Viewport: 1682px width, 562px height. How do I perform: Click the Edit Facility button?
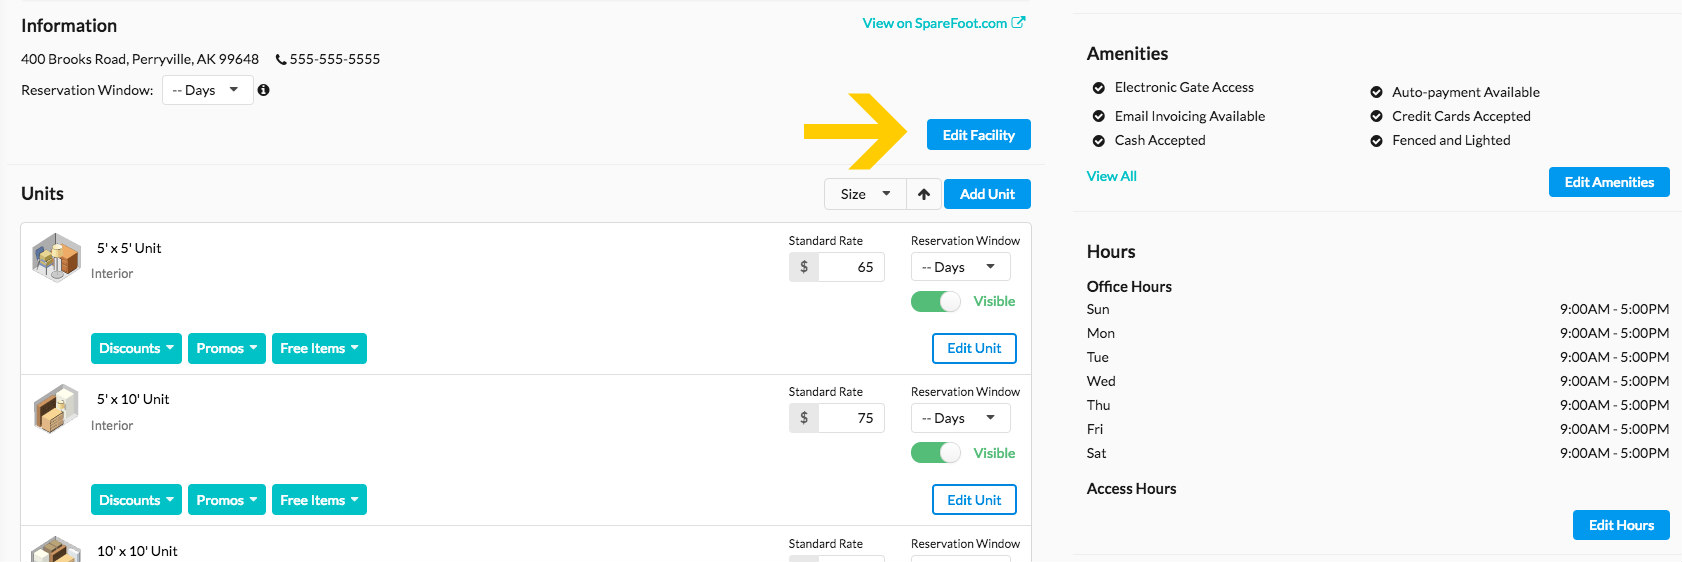tap(979, 135)
